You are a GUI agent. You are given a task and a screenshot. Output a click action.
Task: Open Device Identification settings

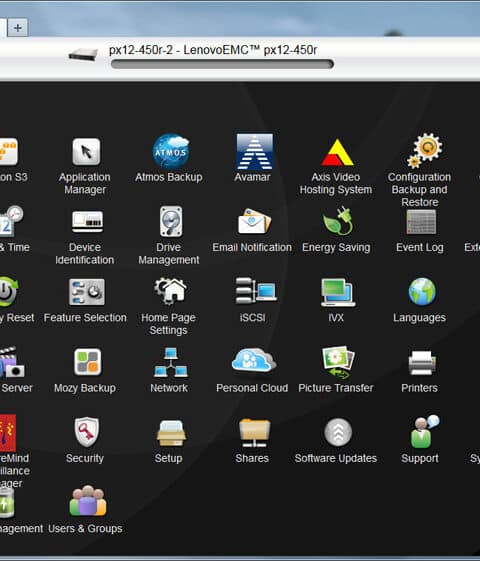point(87,221)
